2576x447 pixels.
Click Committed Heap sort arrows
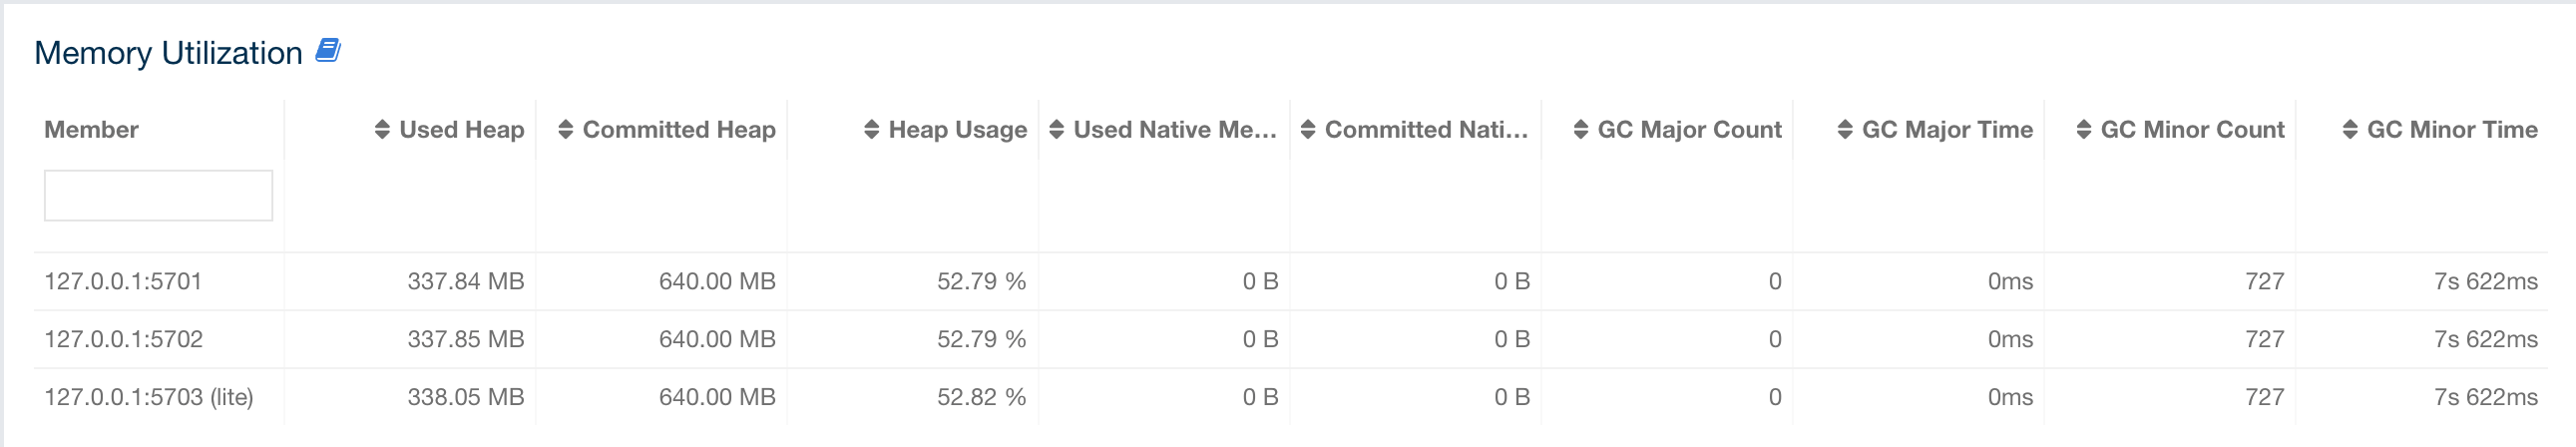coord(565,130)
